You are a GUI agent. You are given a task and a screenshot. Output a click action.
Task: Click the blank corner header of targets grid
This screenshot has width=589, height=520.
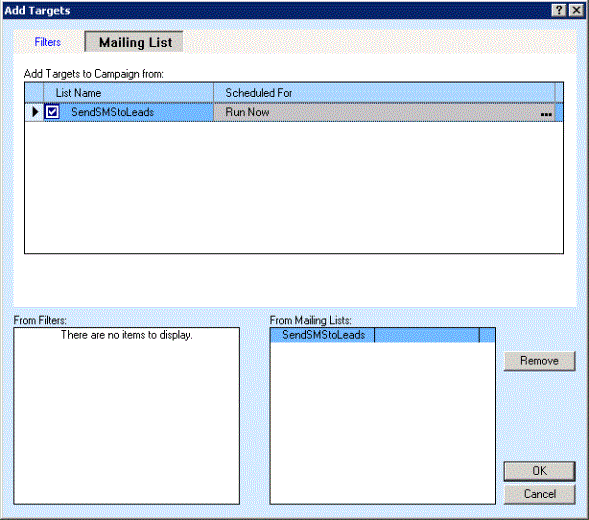(34, 93)
